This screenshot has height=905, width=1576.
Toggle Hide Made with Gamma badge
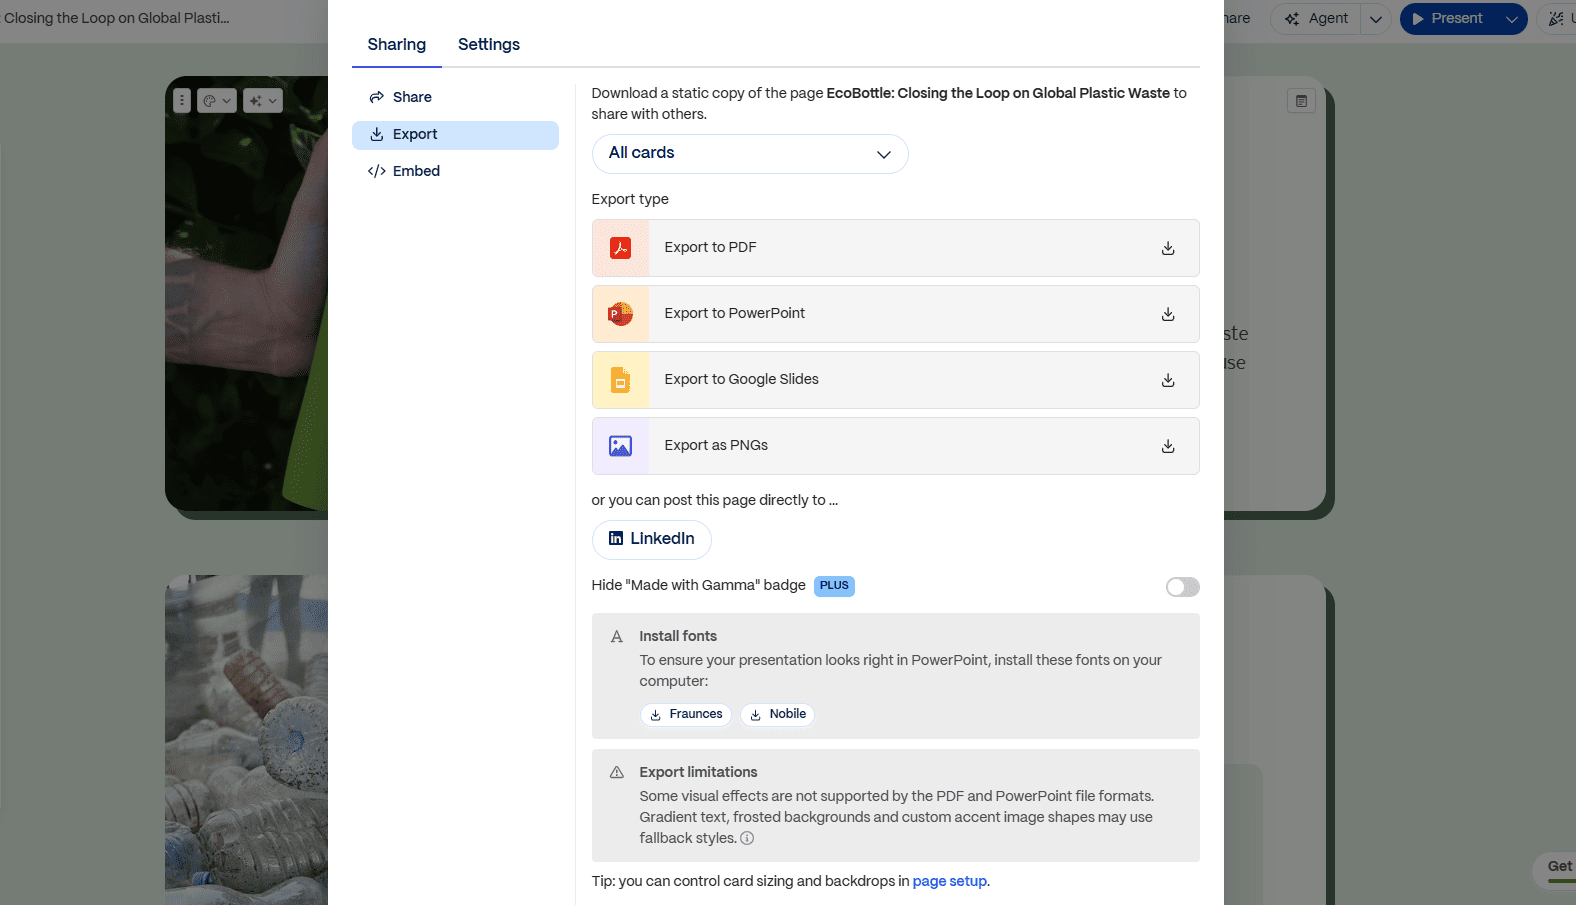[1182, 587]
